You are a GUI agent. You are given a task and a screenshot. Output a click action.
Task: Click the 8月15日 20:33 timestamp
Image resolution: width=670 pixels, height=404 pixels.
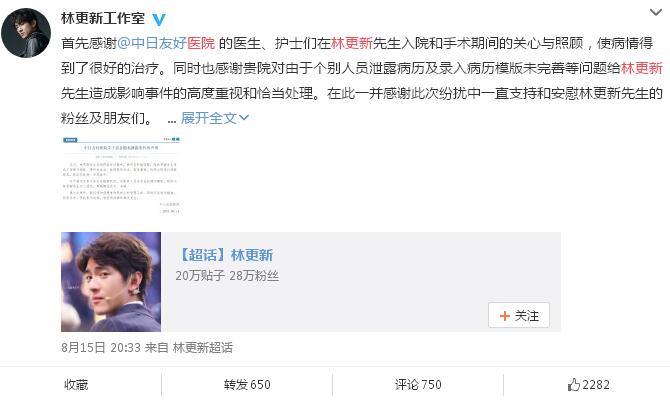pyautogui.click(x=101, y=347)
